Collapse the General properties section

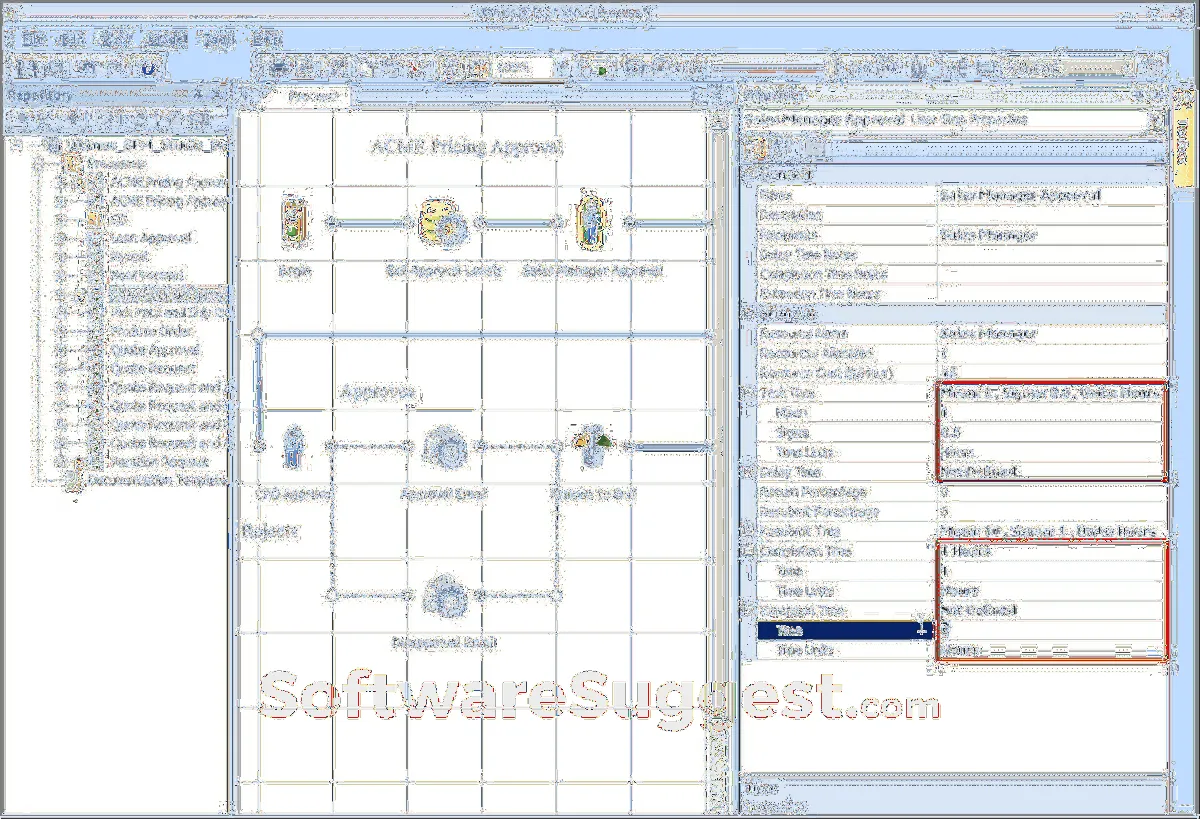coord(747,175)
